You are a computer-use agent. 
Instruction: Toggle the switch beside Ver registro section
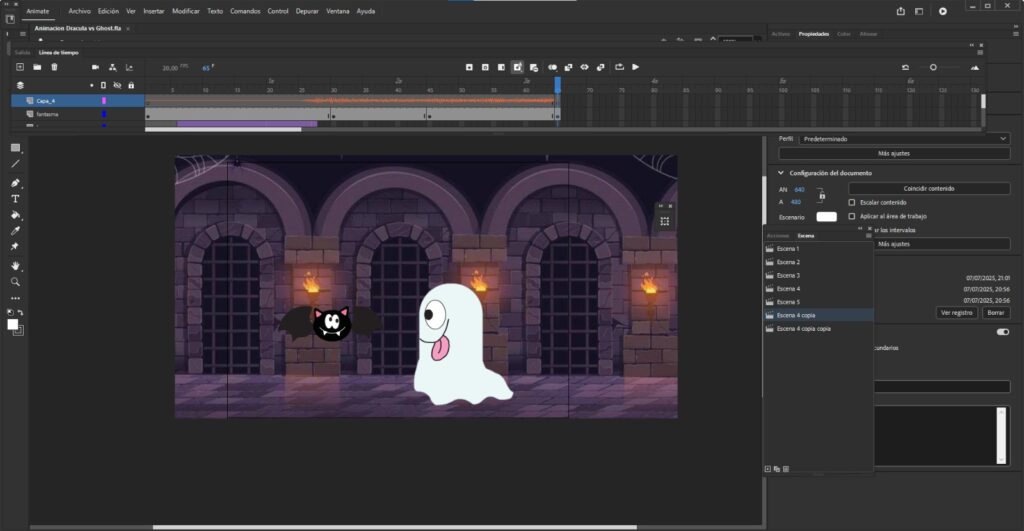[x=1002, y=332]
